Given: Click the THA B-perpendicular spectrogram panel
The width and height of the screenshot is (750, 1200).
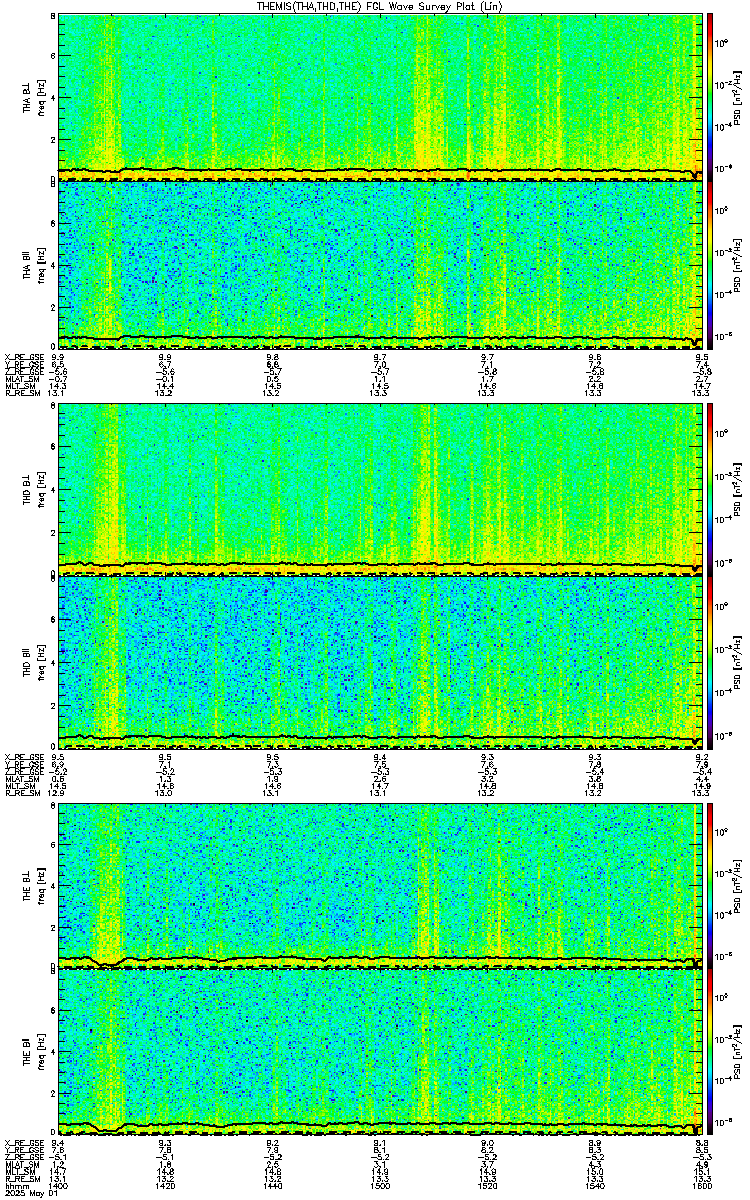Looking at the screenshot, I should (379, 97).
